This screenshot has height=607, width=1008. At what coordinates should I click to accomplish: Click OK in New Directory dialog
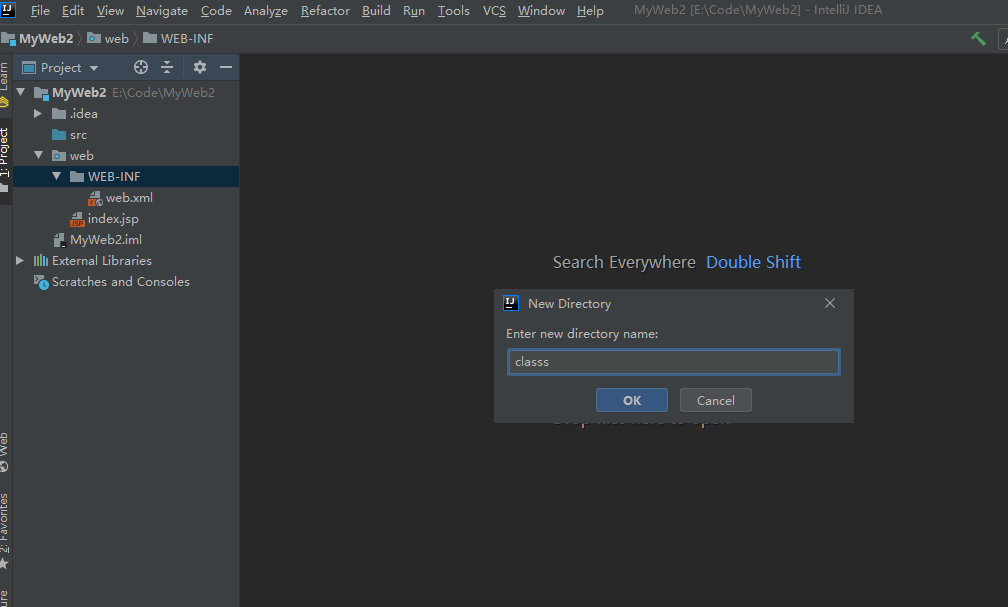click(x=631, y=400)
